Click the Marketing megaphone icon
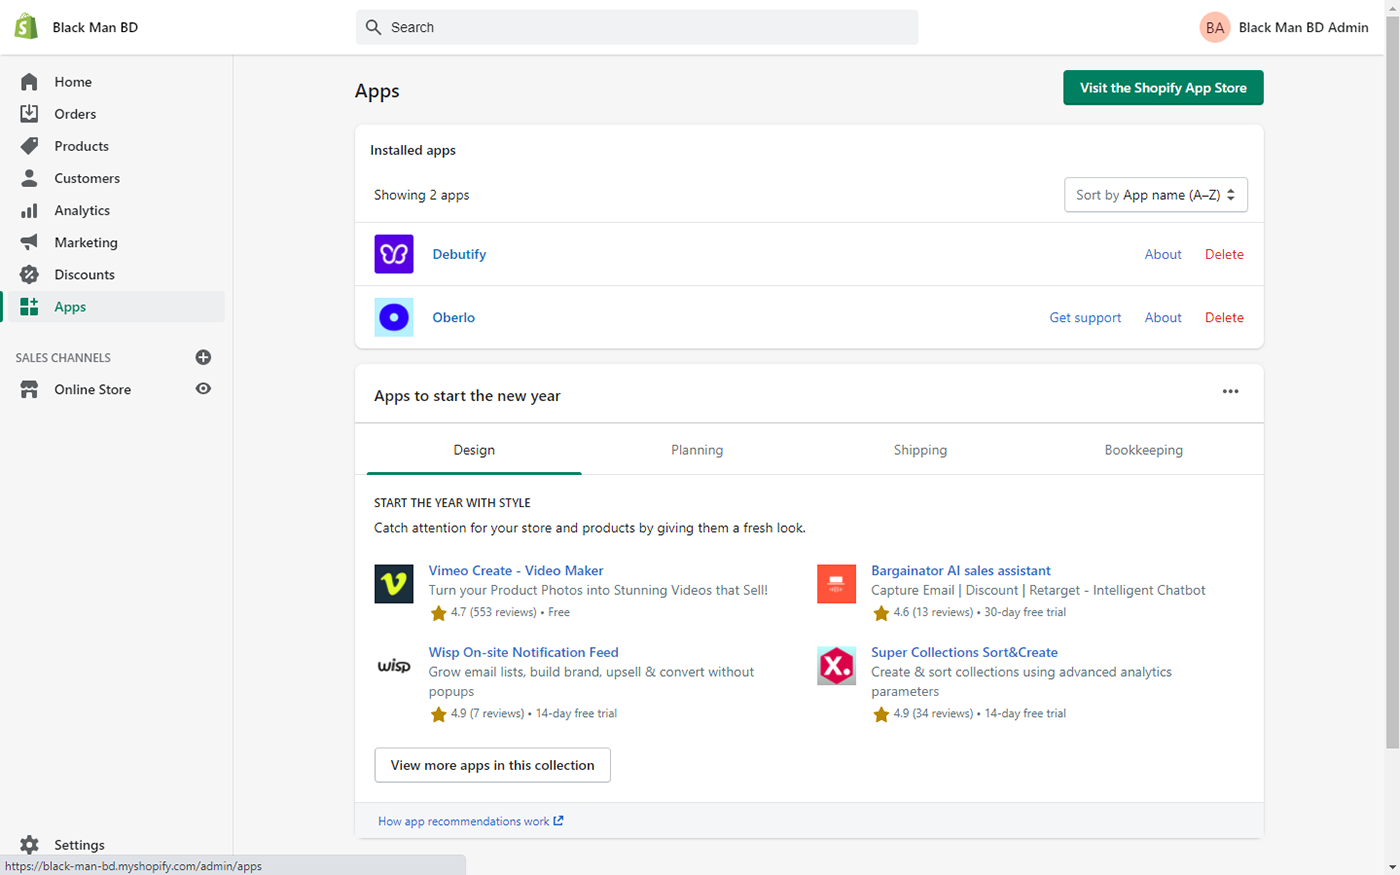1400x875 pixels. (x=29, y=242)
